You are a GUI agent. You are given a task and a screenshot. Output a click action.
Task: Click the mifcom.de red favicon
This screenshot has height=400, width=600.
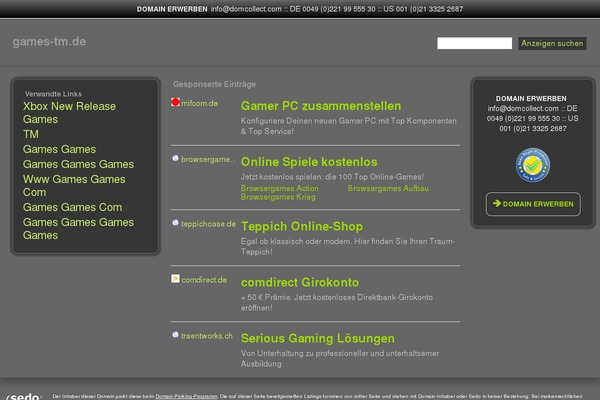point(175,102)
